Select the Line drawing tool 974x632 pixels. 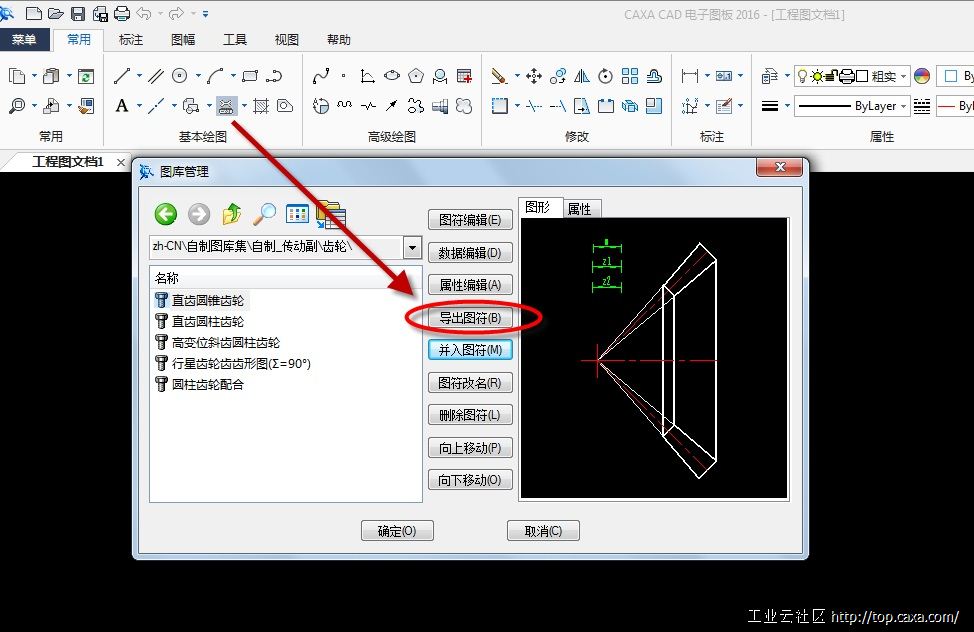point(122,76)
